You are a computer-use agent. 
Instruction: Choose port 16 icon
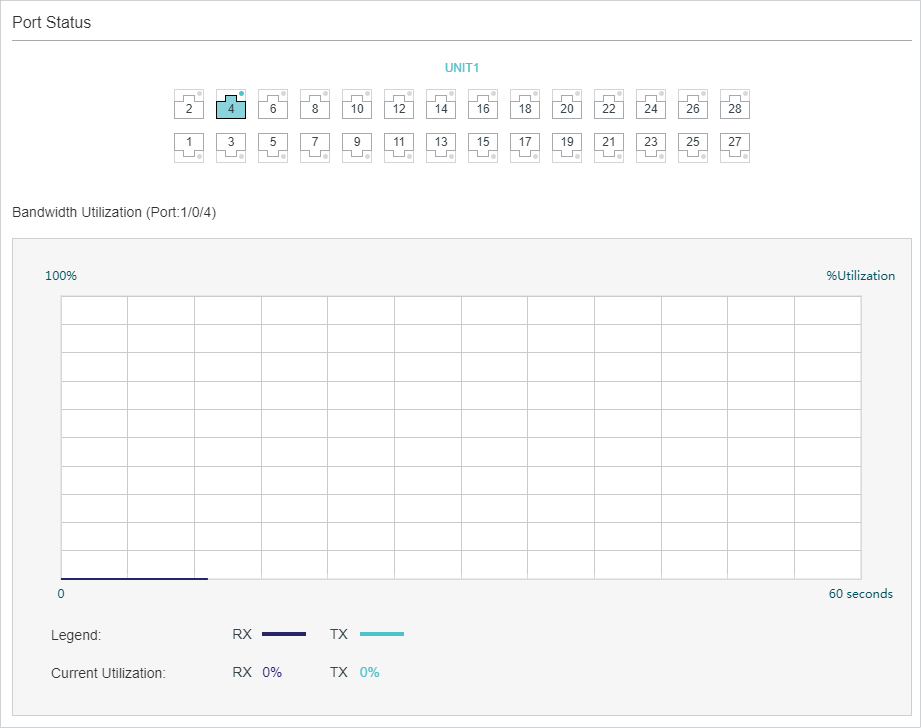(483, 105)
